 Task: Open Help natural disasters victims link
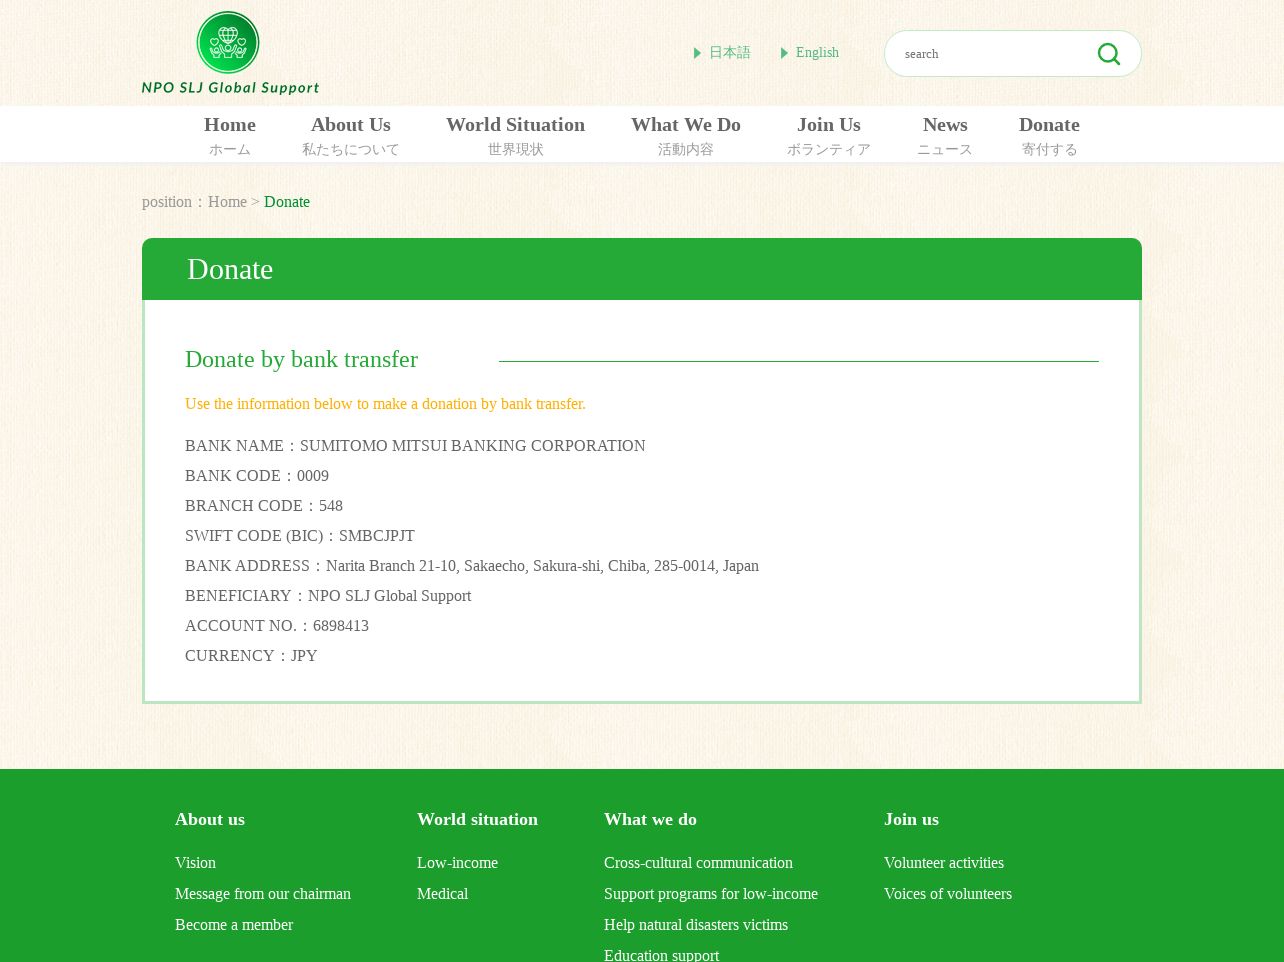point(696,925)
